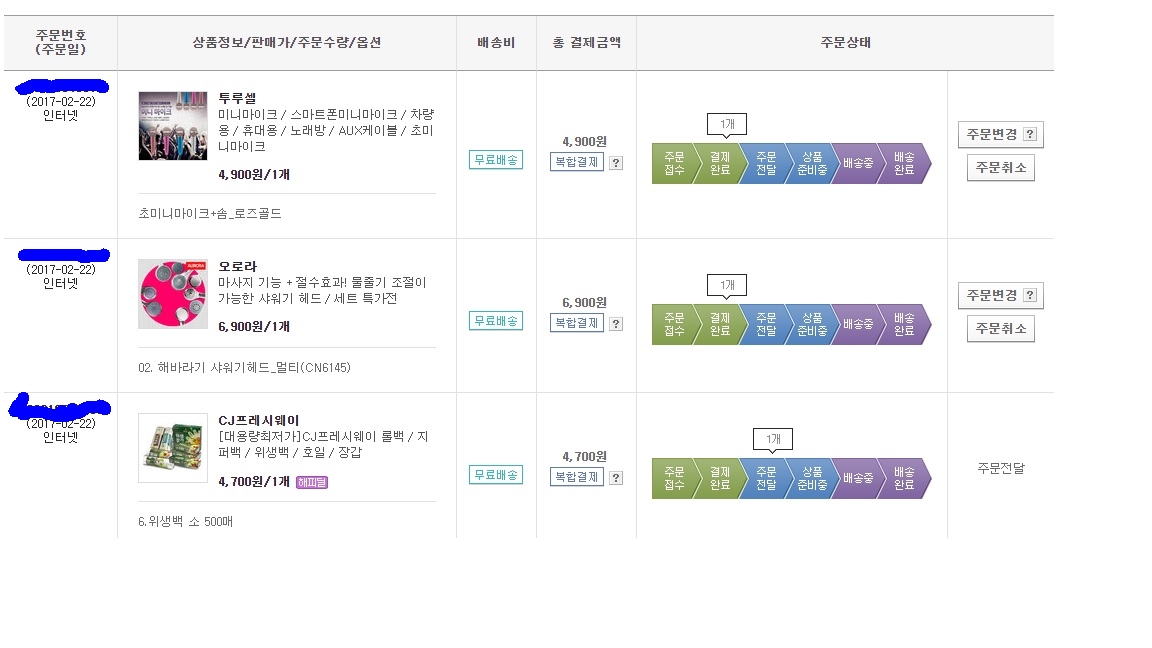Click the 복합결제 label under 4,900원
The width and height of the screenshot is (1152, 648).
577,162
